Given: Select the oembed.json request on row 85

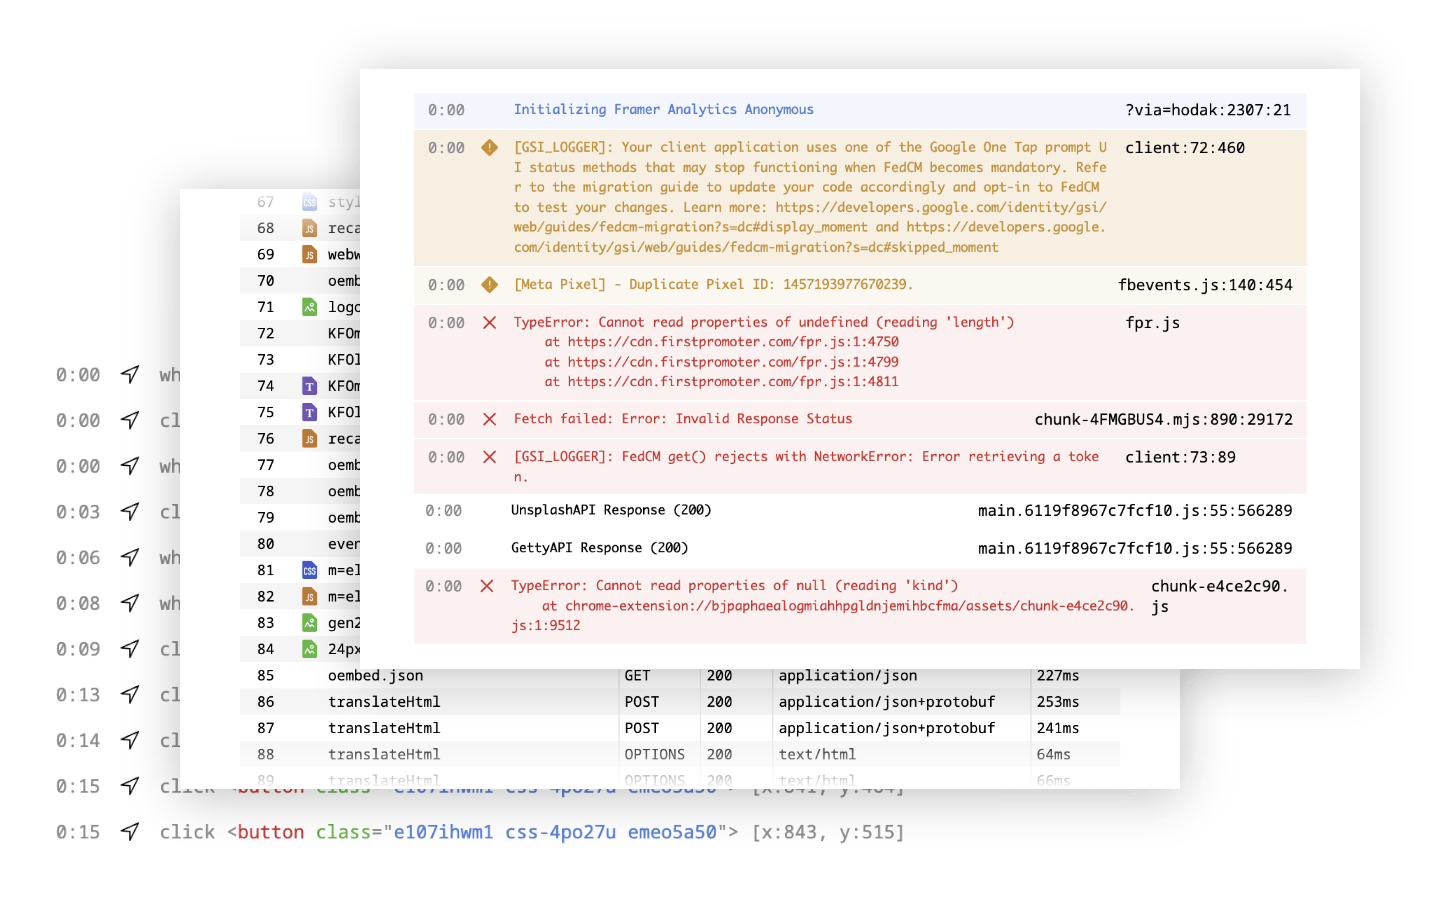Looking at the screenshot, I should (375, 676).
